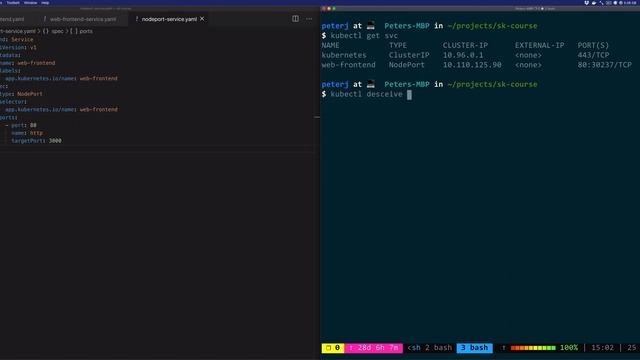Click the '10.110.125.90' cluster IP in terminal
Image resolution: width=640 pixels, height=360 pixels.
pyautogui.click(x=472, y=65)
